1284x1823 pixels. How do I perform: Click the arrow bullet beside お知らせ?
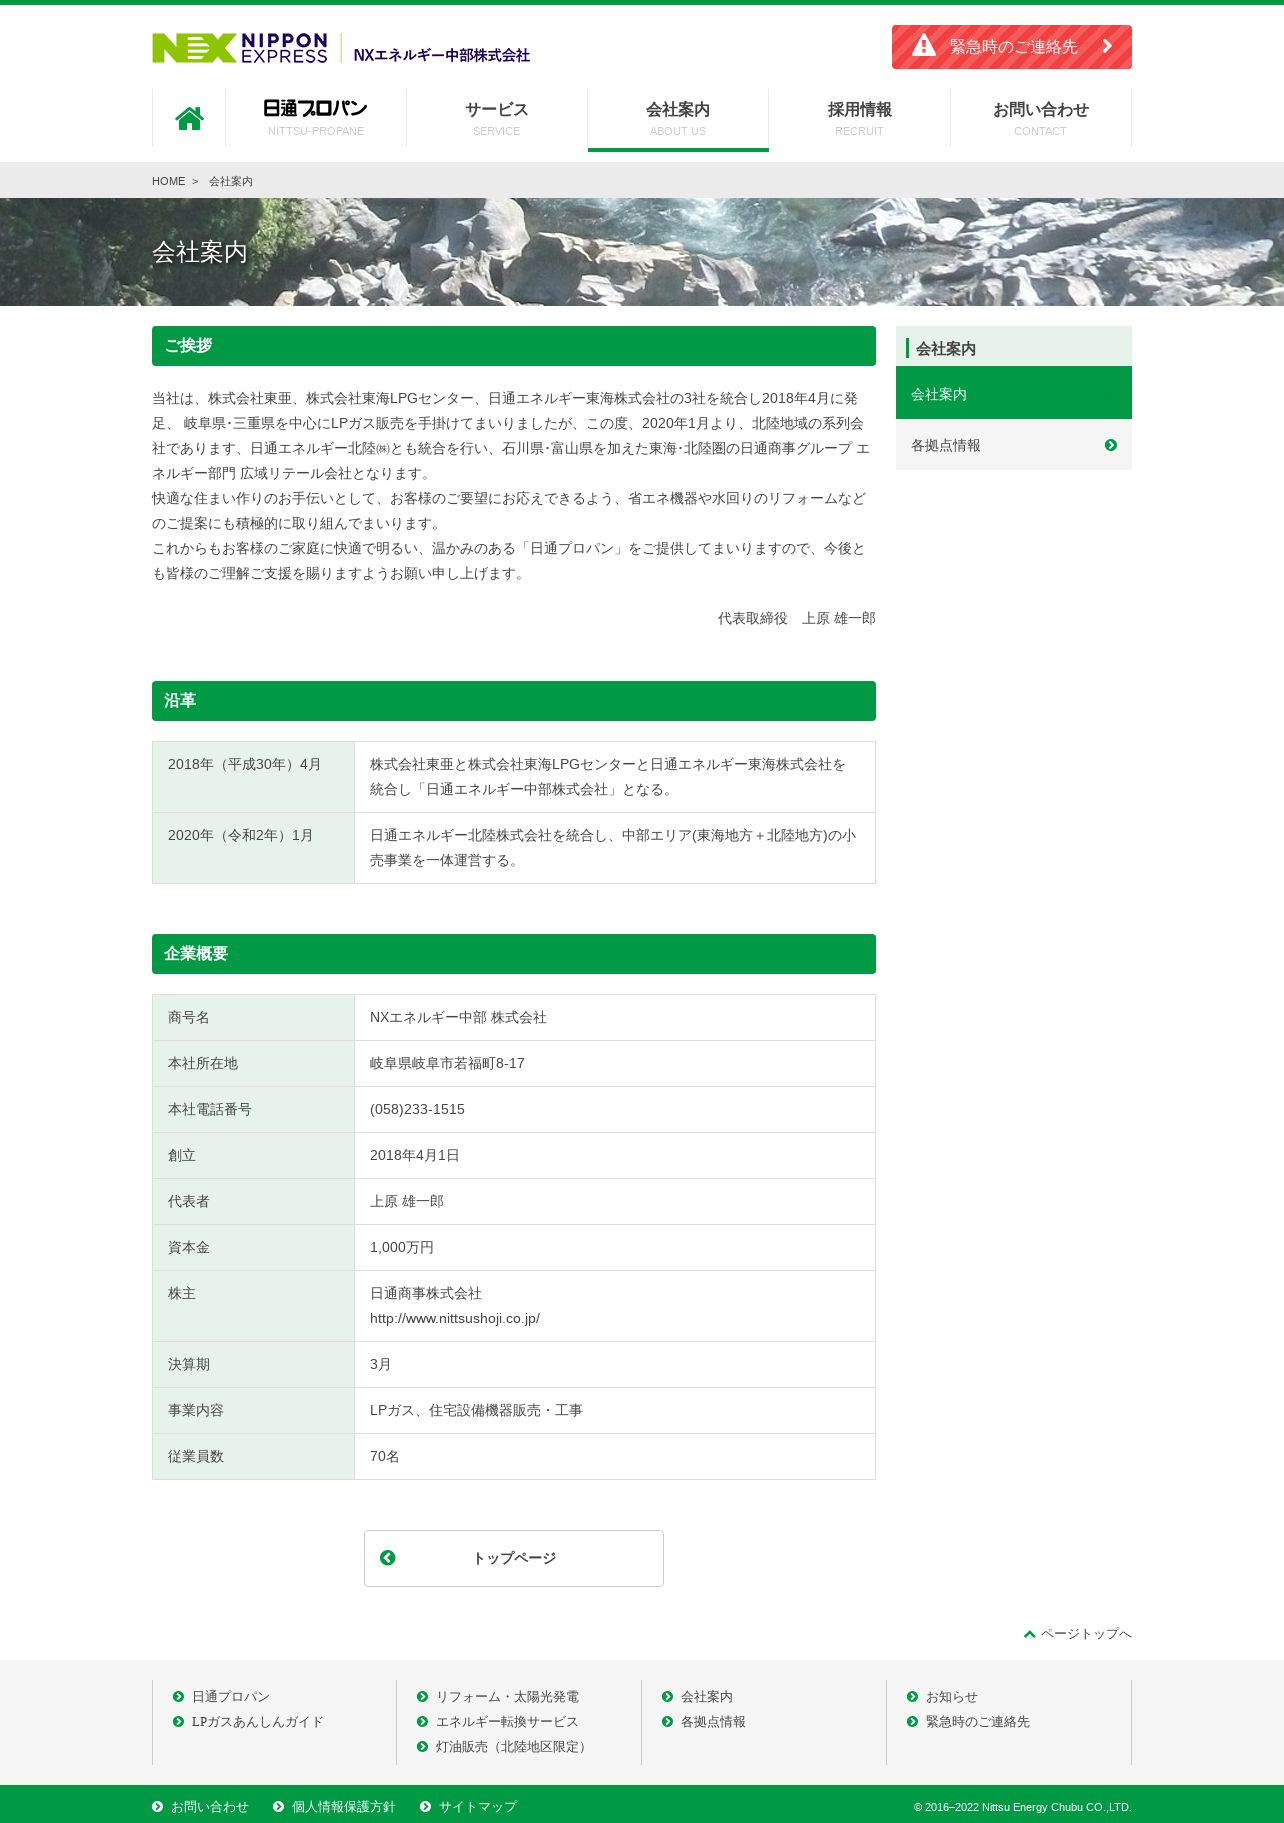pos(912,1697)
